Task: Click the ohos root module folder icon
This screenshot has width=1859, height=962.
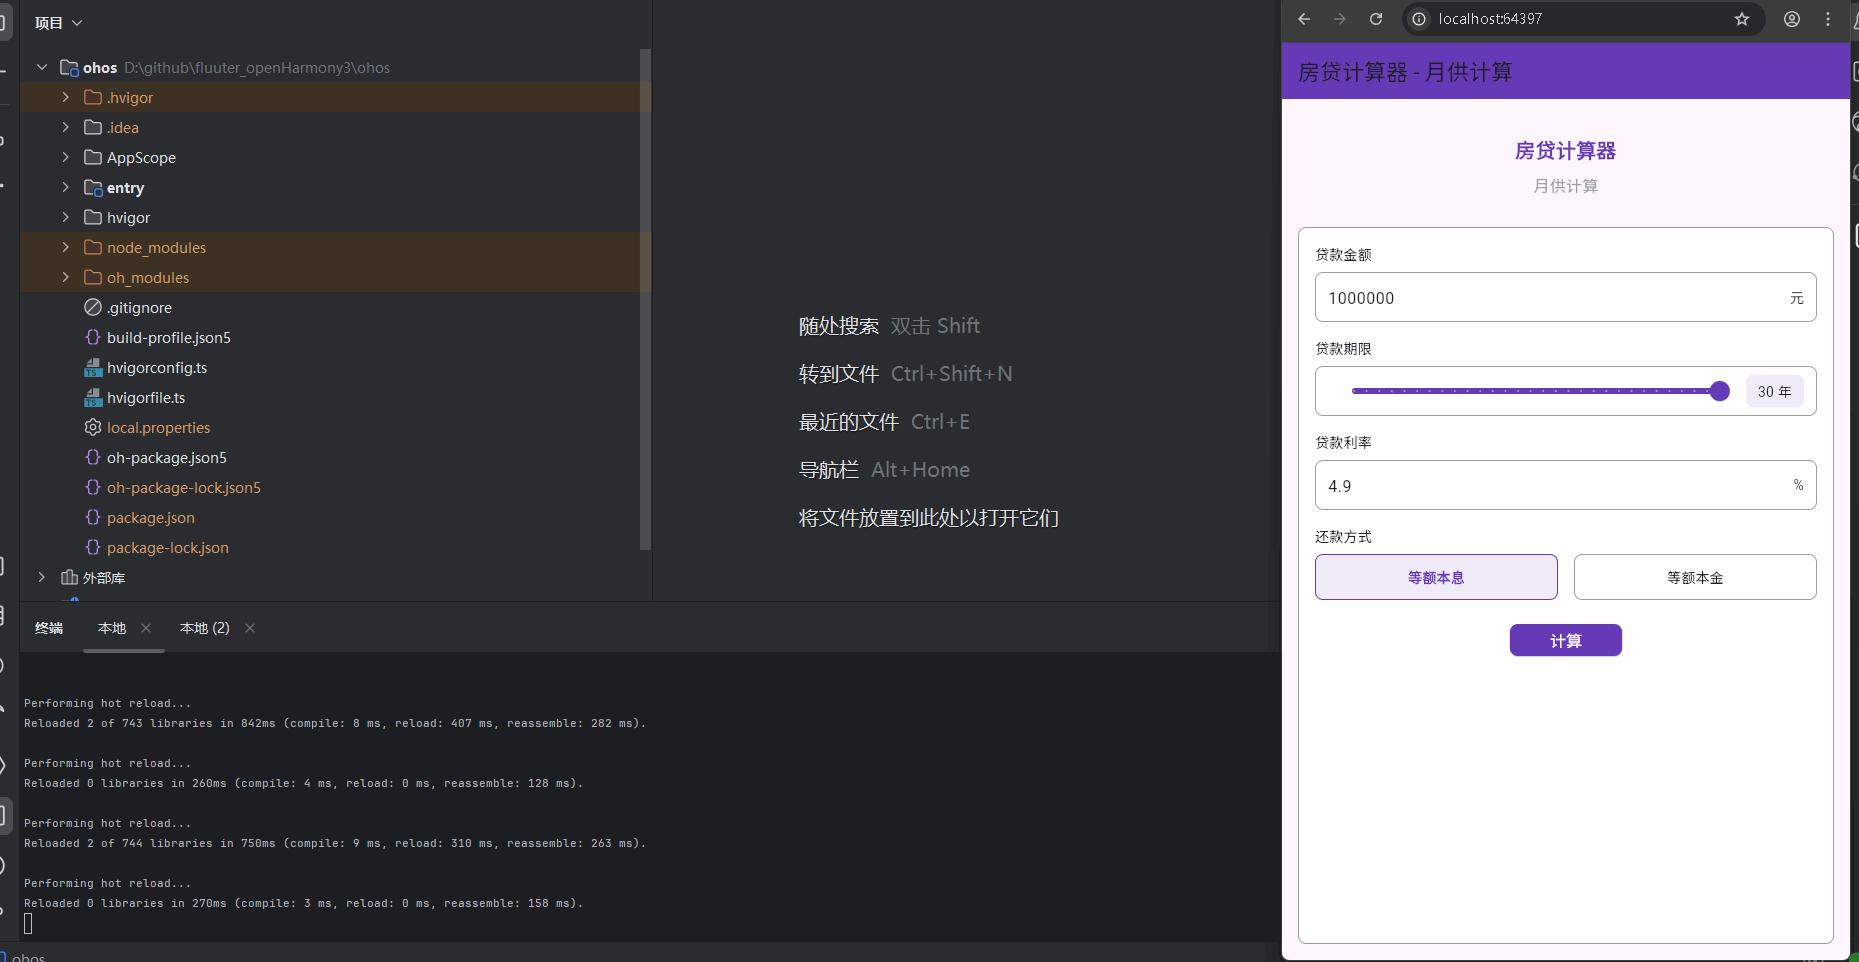Action: pos(69,67)
